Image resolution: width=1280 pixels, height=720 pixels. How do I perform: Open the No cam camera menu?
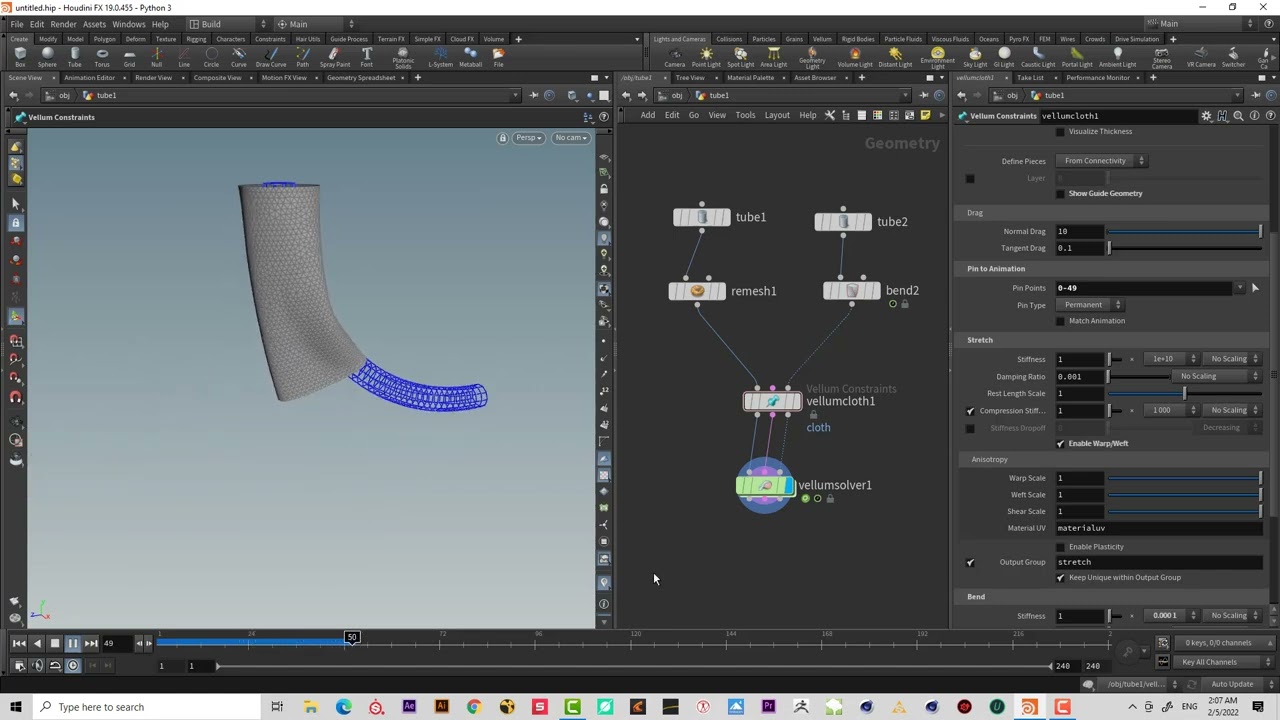571,138
